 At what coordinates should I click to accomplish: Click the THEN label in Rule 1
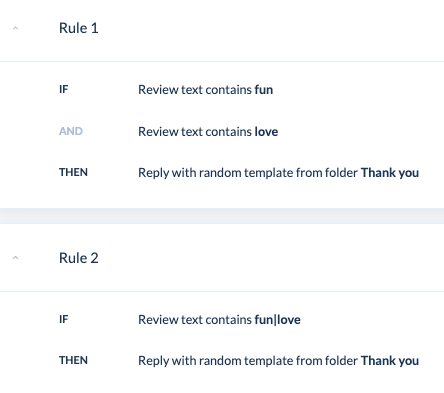tap(73, 172)
